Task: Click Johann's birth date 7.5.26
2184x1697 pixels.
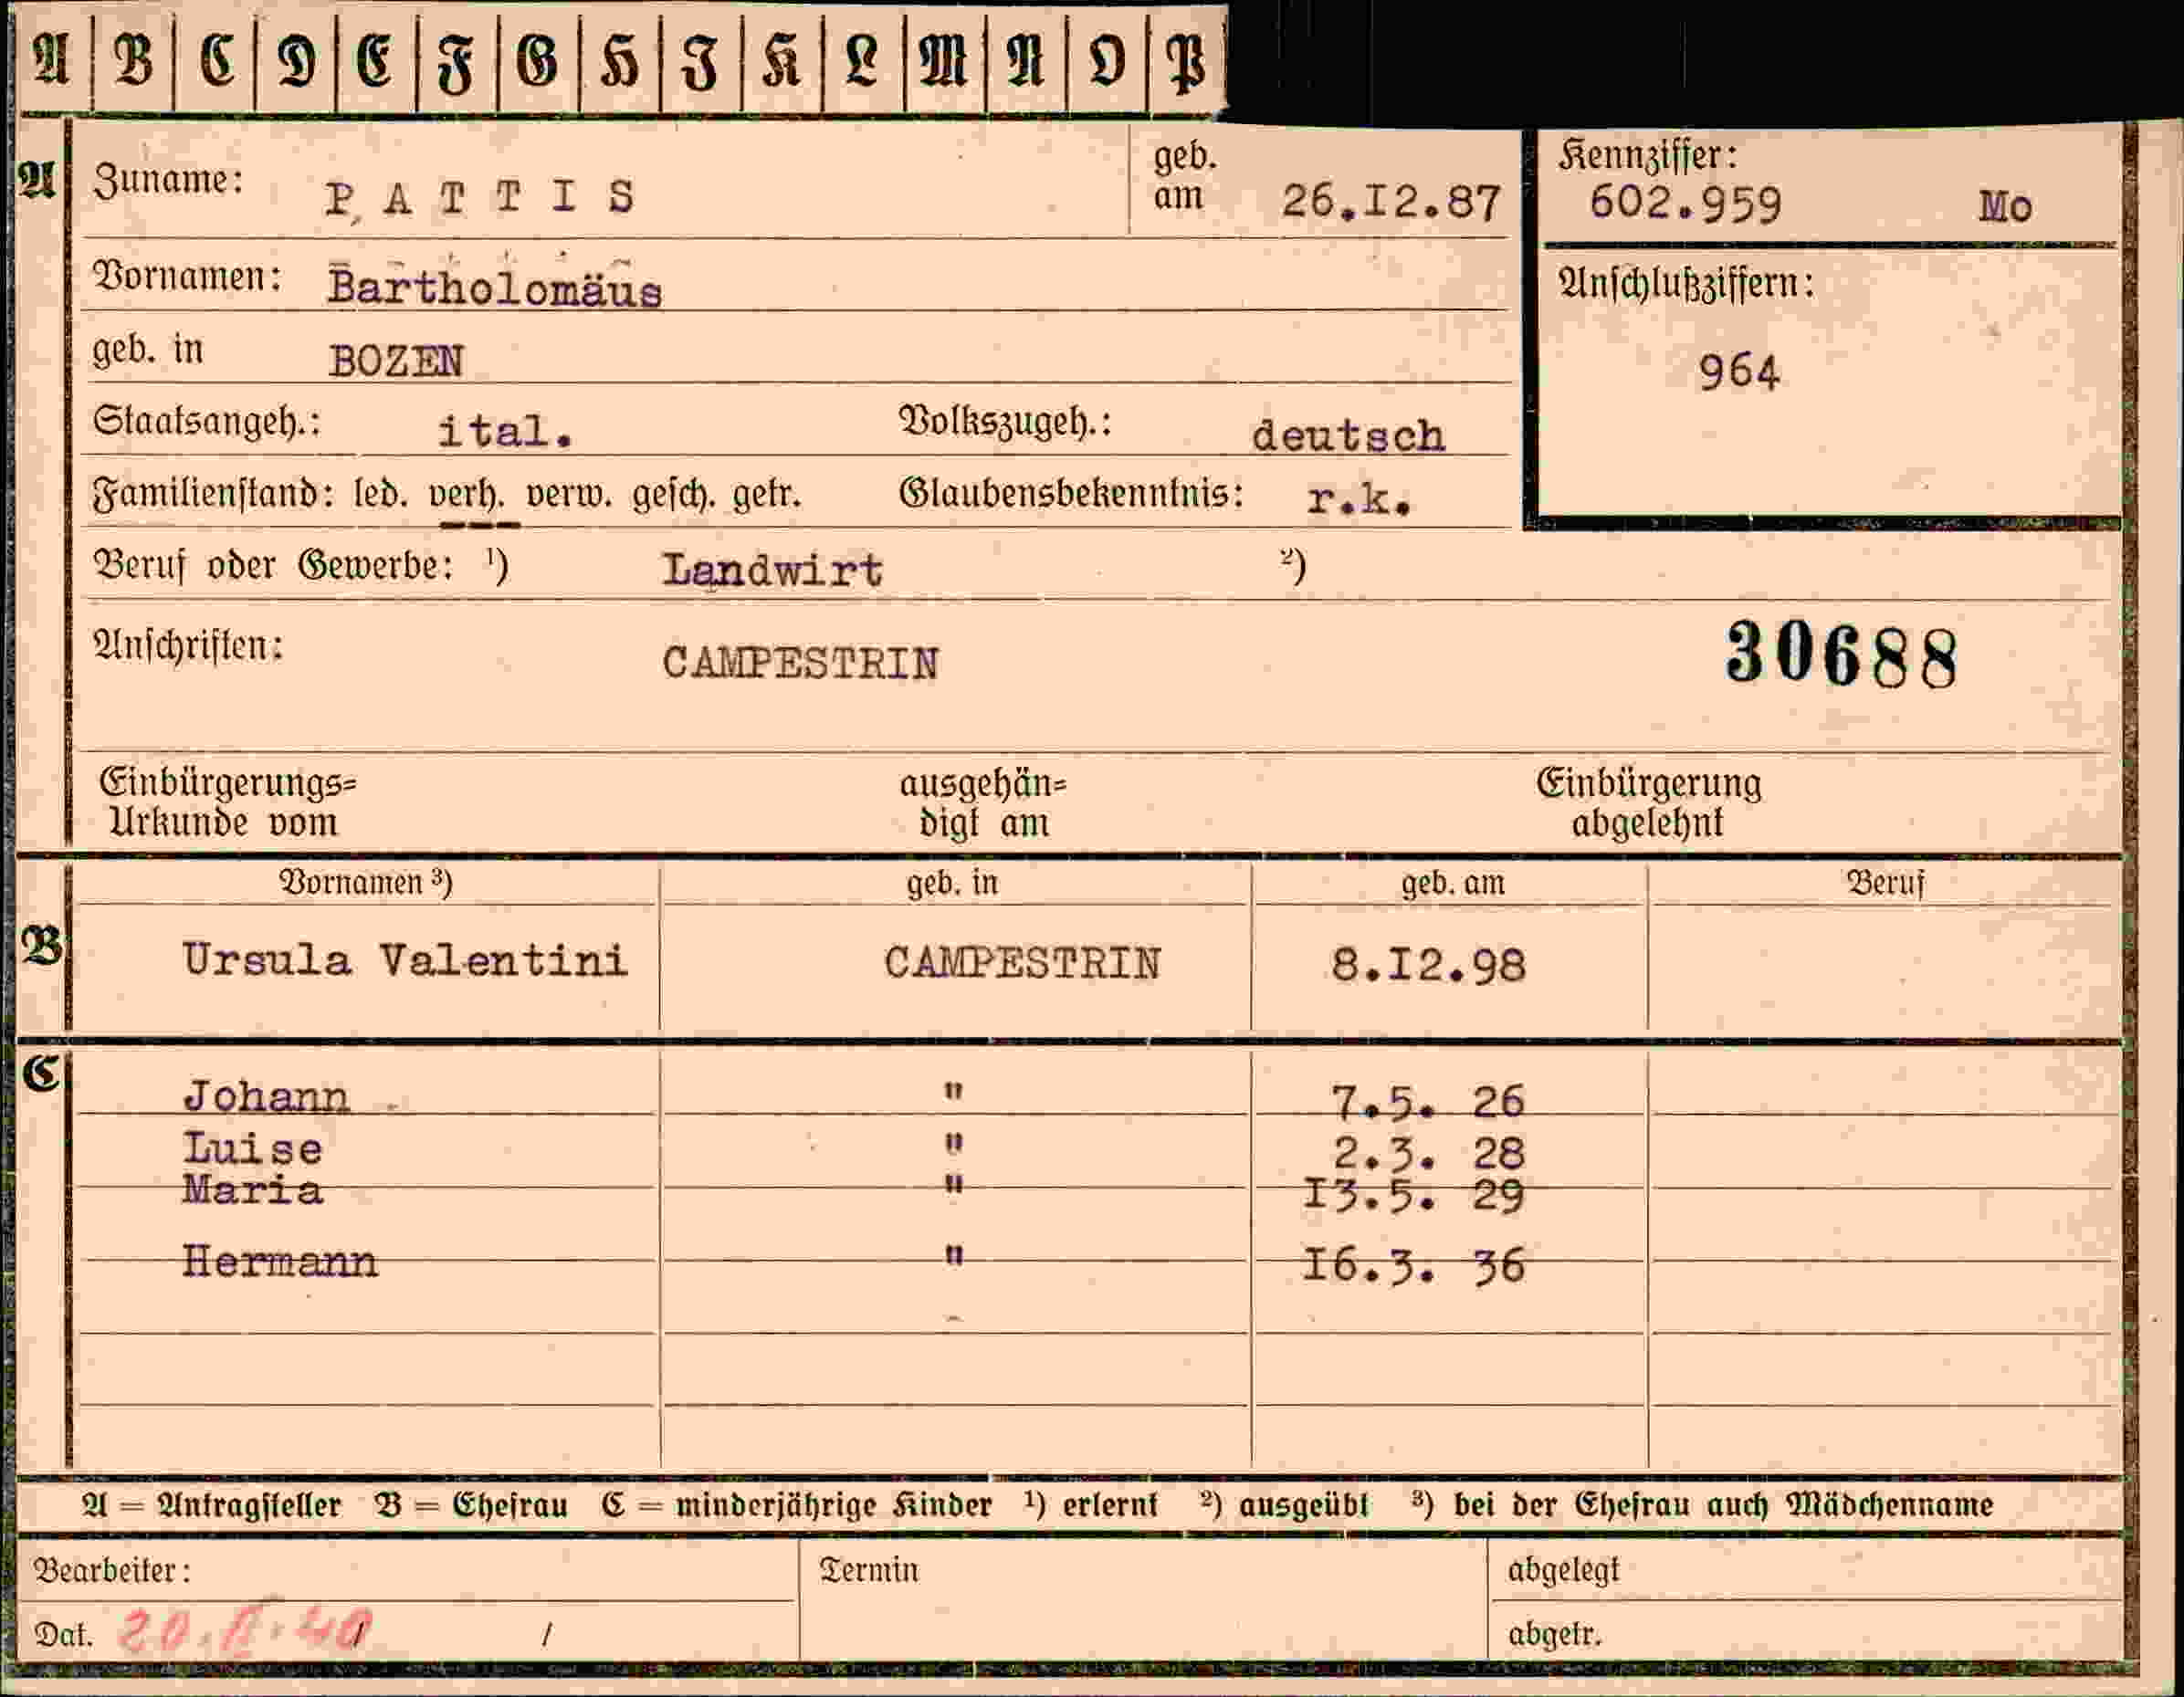Action: tap(1428, 1102)
